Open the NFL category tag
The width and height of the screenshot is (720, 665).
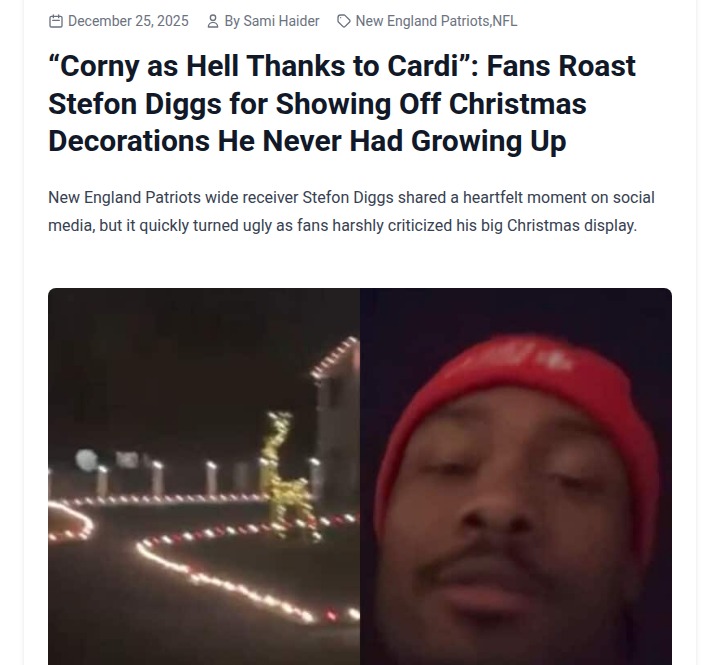[505, 21]
